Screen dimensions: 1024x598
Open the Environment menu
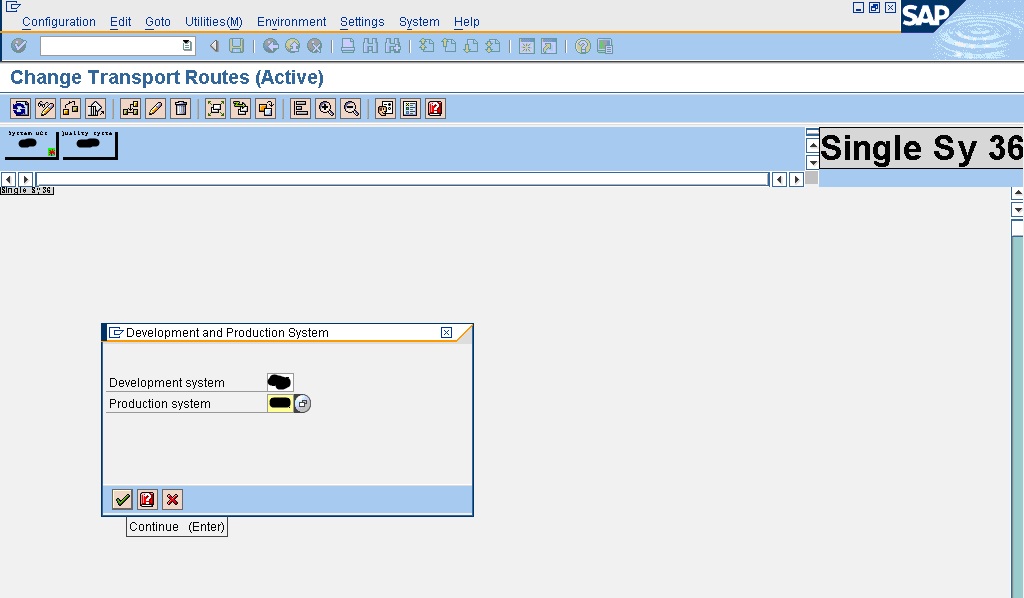click(x=291, y=22)
